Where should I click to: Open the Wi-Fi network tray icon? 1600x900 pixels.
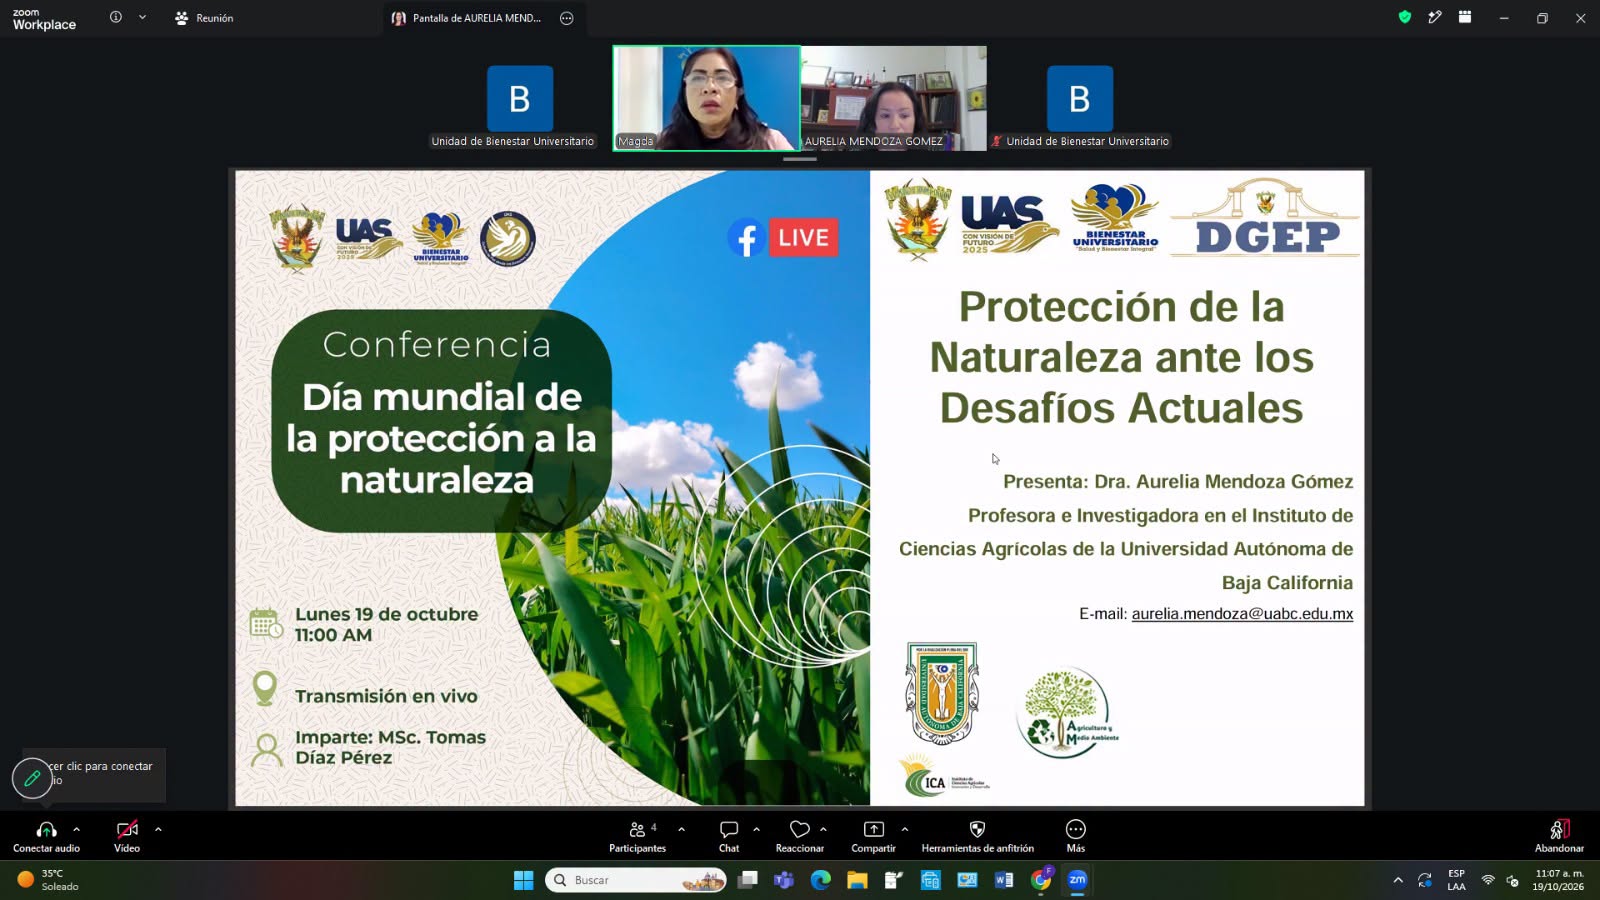point(1488,880)
